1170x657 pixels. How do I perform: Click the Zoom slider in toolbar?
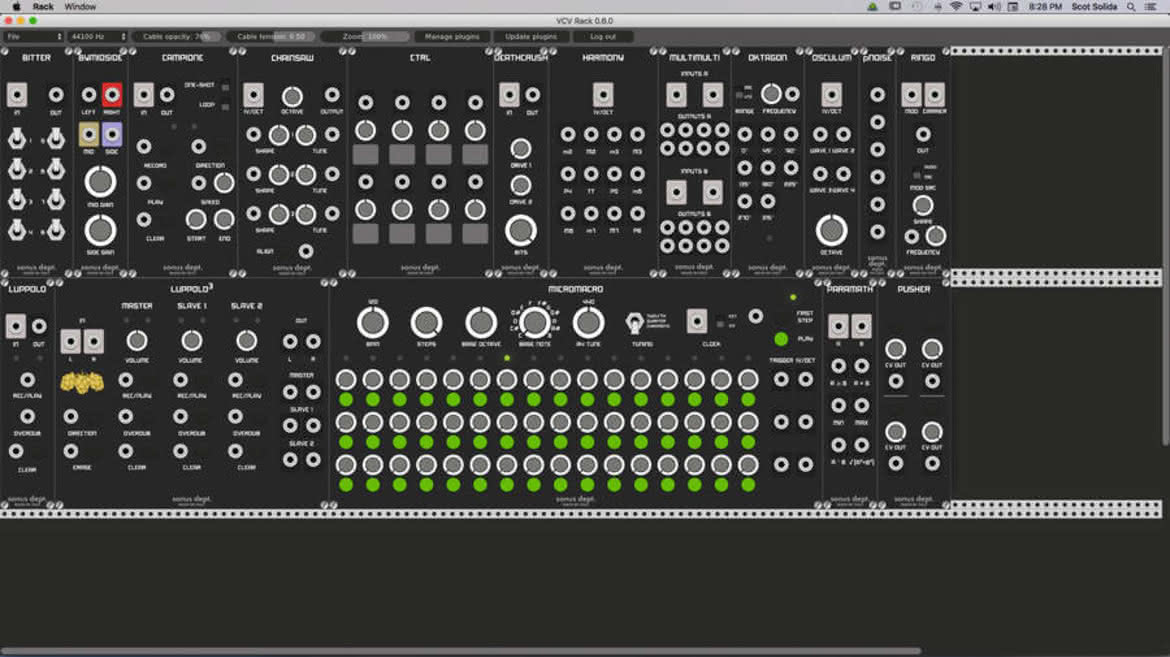pos(366,37)
